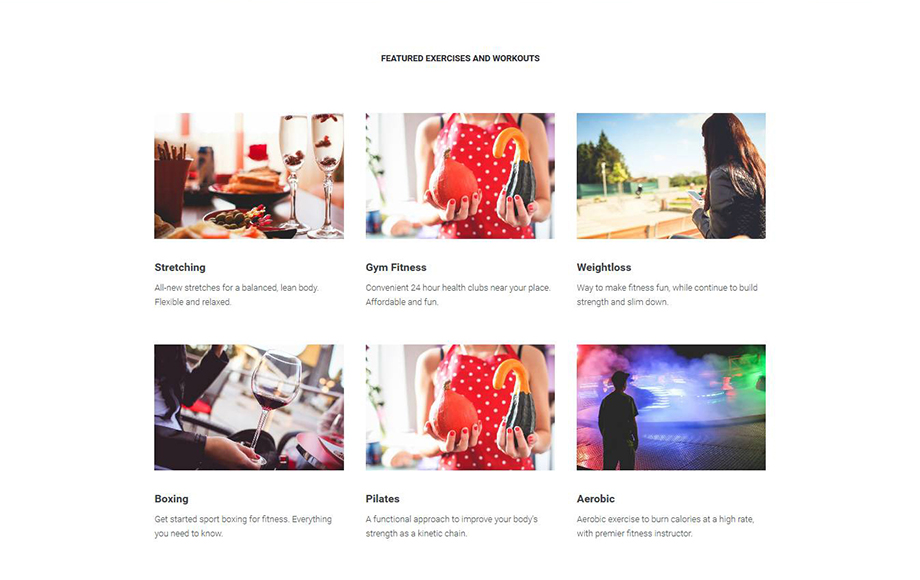
Task: Select the Aerobic burn calories description
Action: tap(665, 526)
